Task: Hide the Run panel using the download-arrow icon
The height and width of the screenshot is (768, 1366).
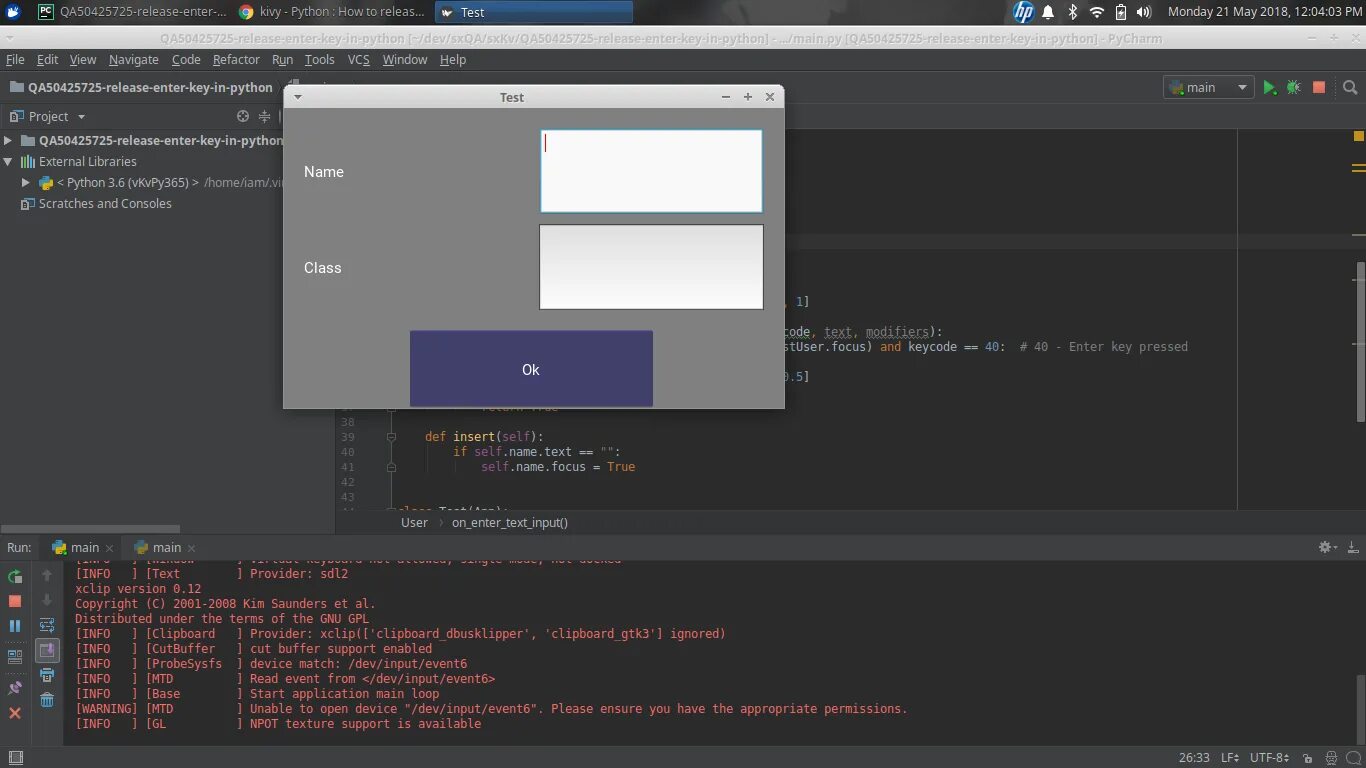Action: pyautogui.click(x=1353, y=547)
